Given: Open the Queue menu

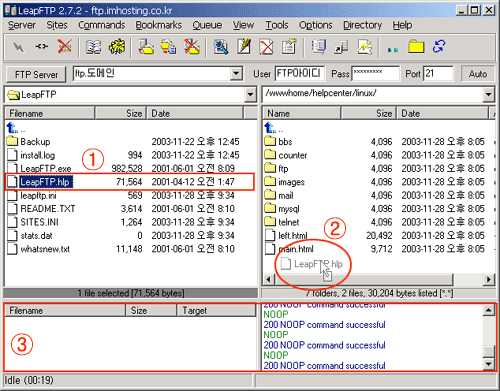Looking at the screenshot, I should click(207, 25).
